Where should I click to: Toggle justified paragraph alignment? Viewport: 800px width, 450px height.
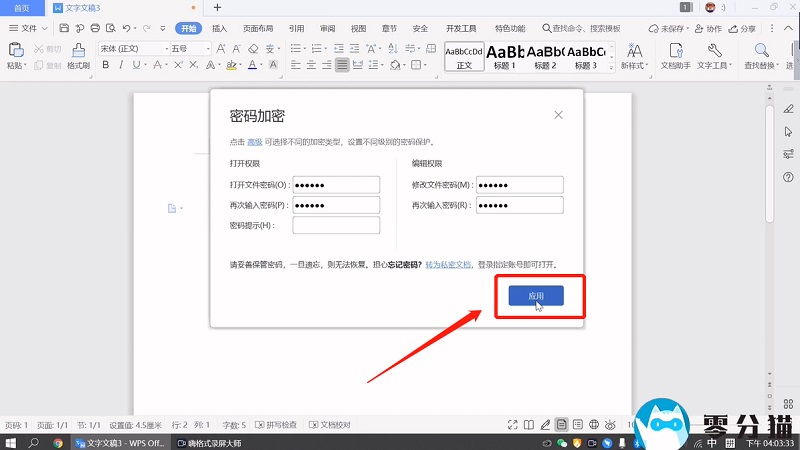click(343, 66)
